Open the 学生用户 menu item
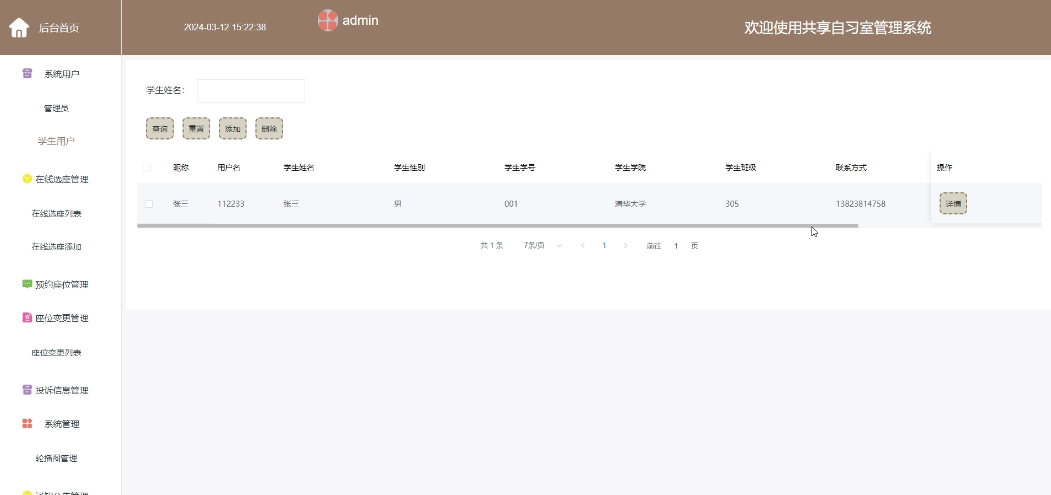Viewport: 1051px width, 495px height. click(56, 142)
